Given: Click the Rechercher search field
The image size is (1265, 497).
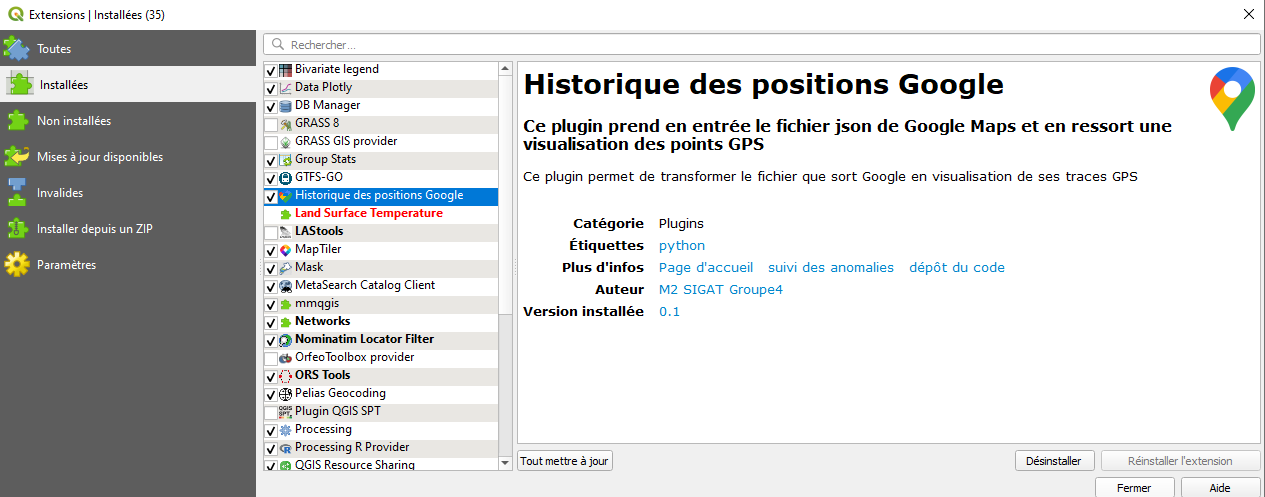Looking at the screenshot, I should point(762,45).
